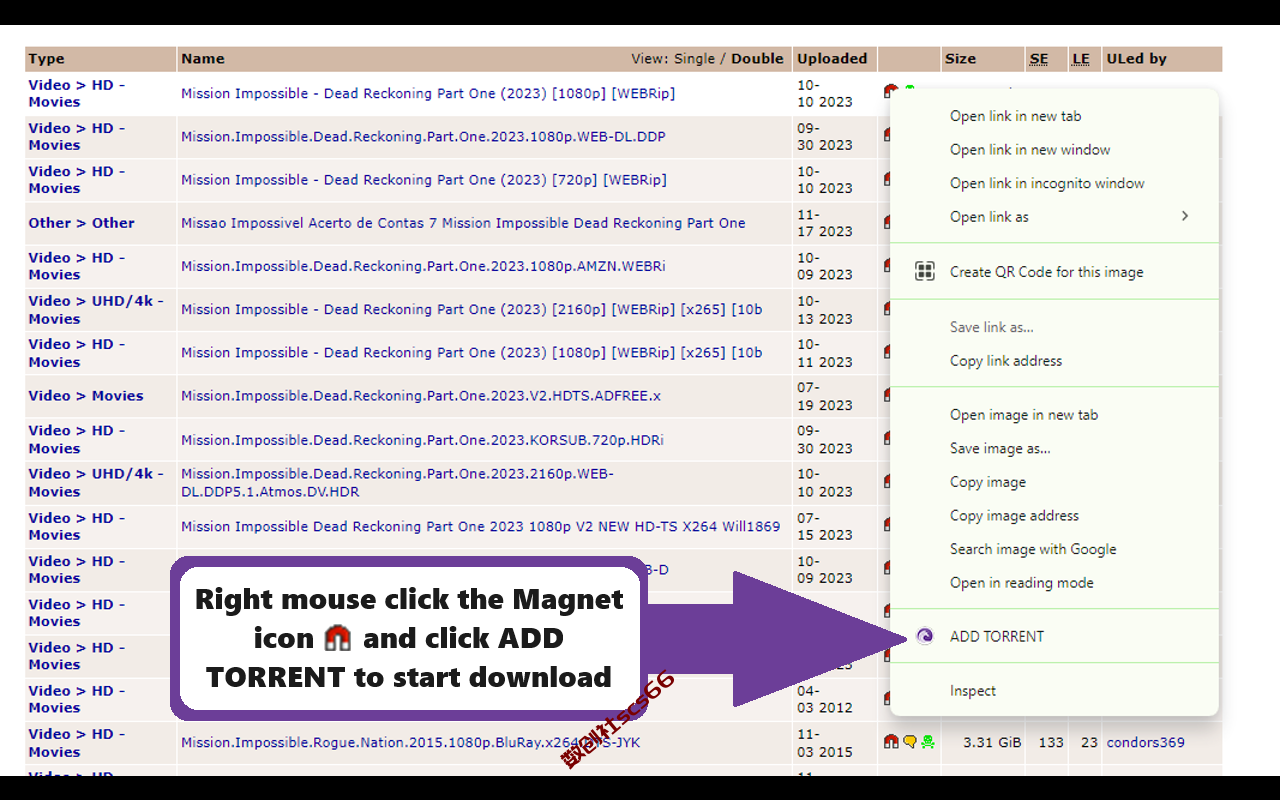Open Missao Impossivel Acerto de Contas link

pyautogui.click(x=463, y=223)
